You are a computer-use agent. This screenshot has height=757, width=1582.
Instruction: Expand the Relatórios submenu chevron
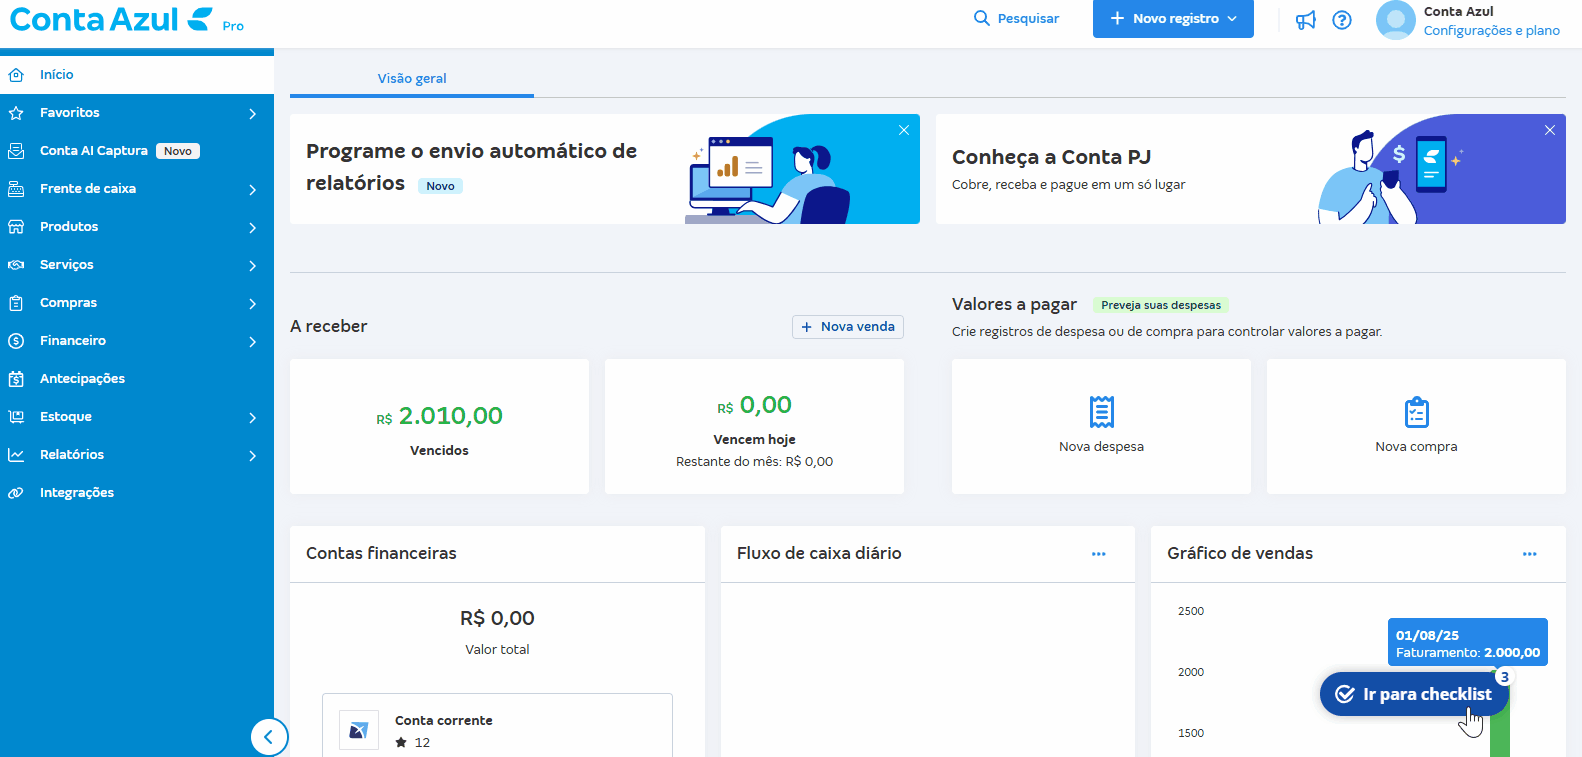click(253, 456)
